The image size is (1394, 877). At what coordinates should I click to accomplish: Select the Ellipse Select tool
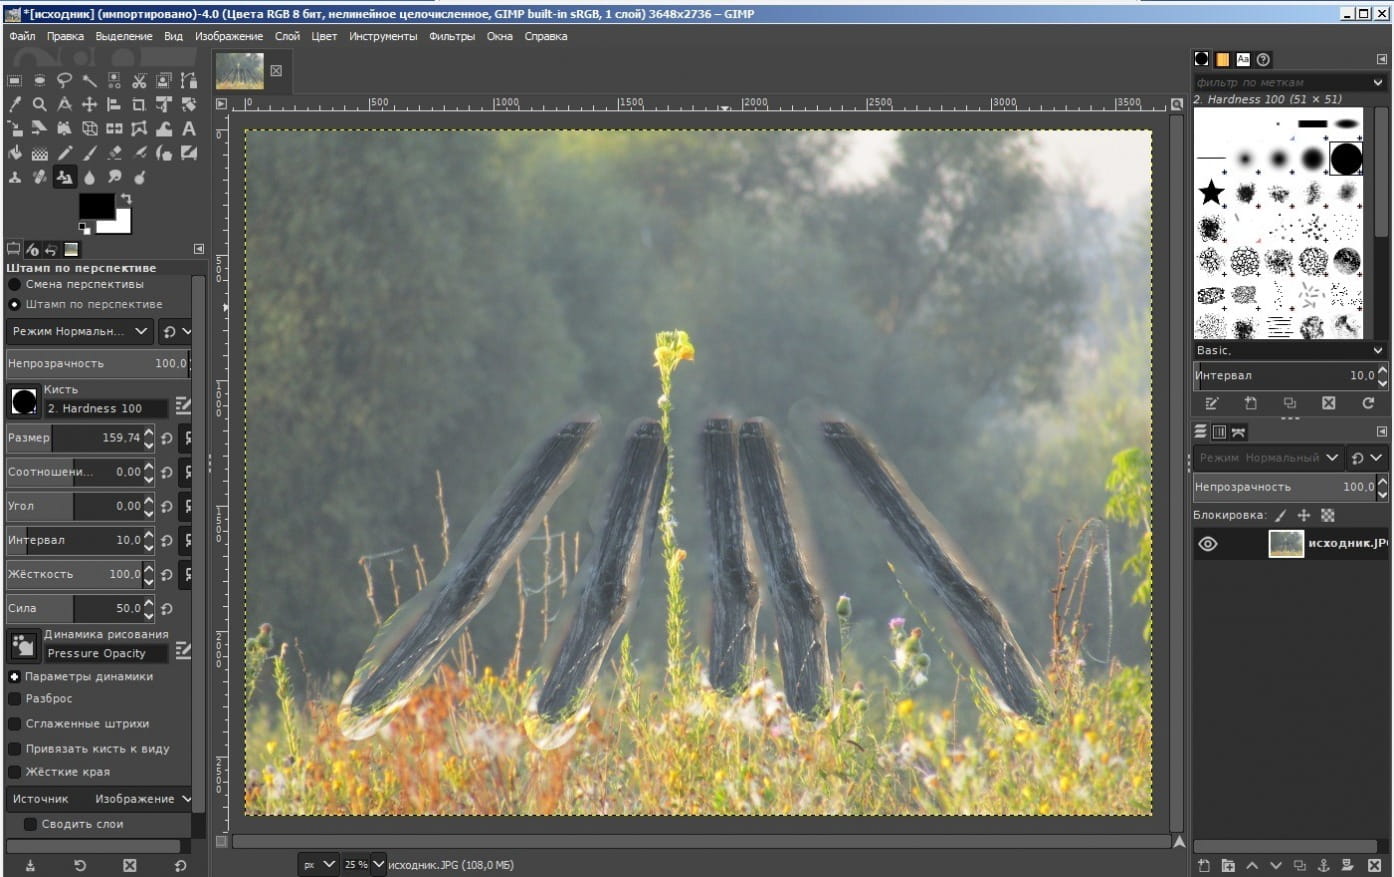click(x=40, y=80)
